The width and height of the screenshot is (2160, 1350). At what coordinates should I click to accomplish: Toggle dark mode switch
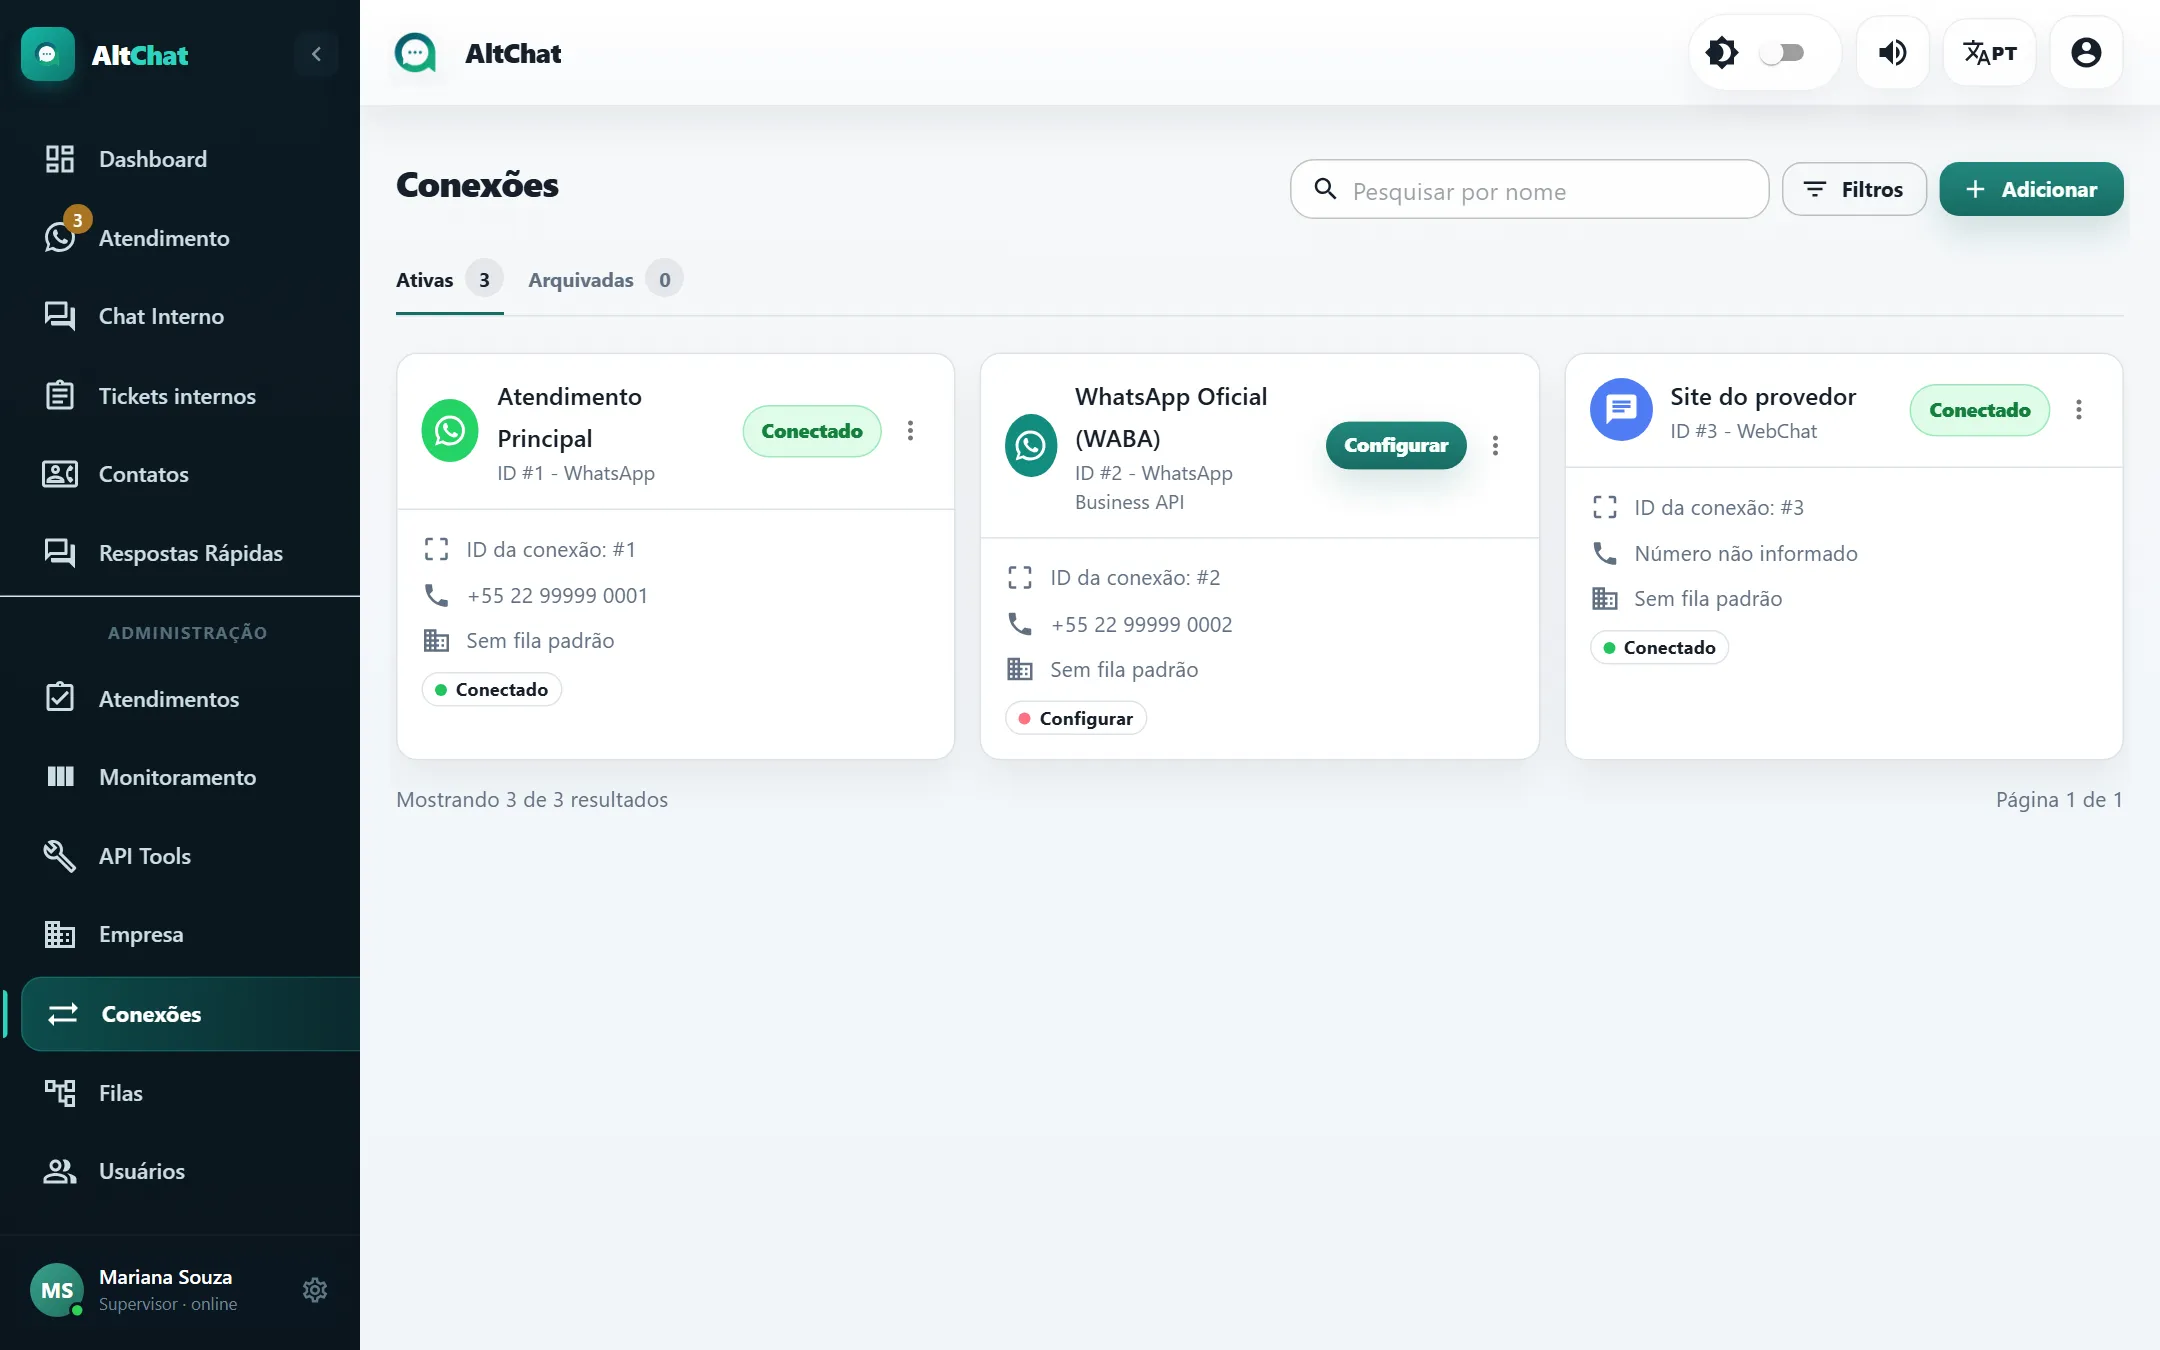(x=1782, y=53)
